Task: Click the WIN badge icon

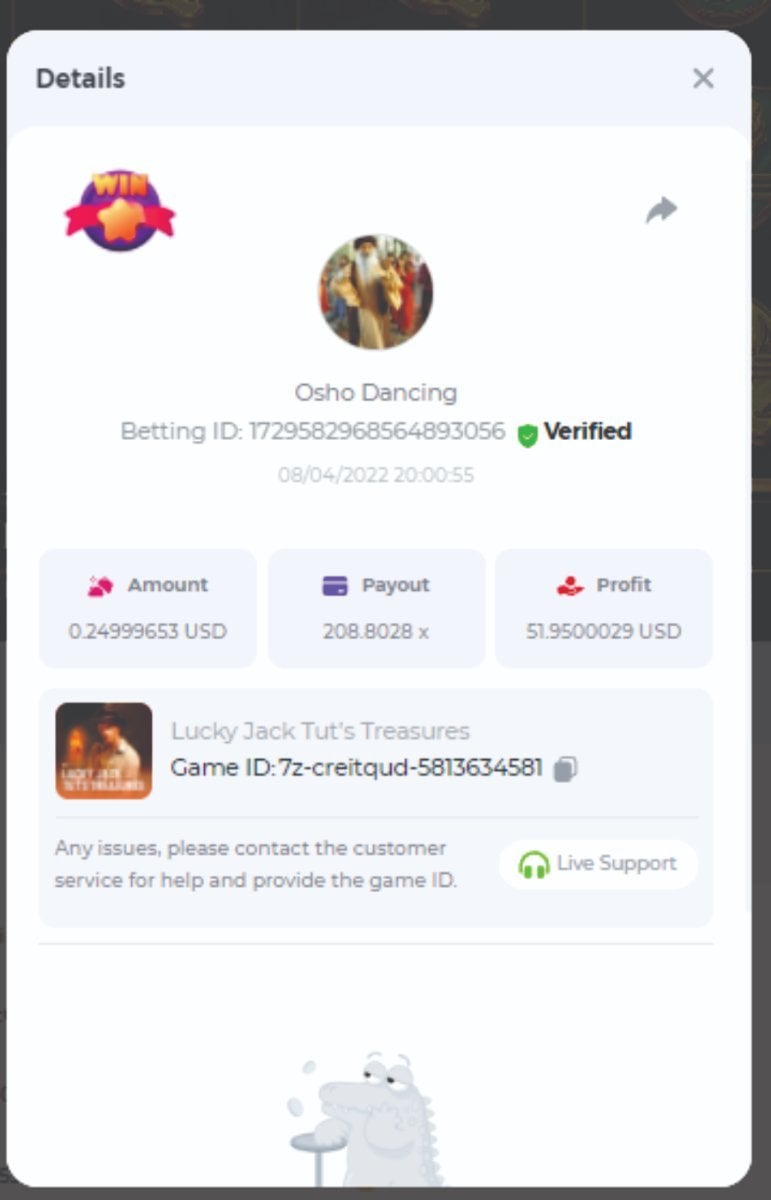Action: pyautogui.click(x=120, y=209)
